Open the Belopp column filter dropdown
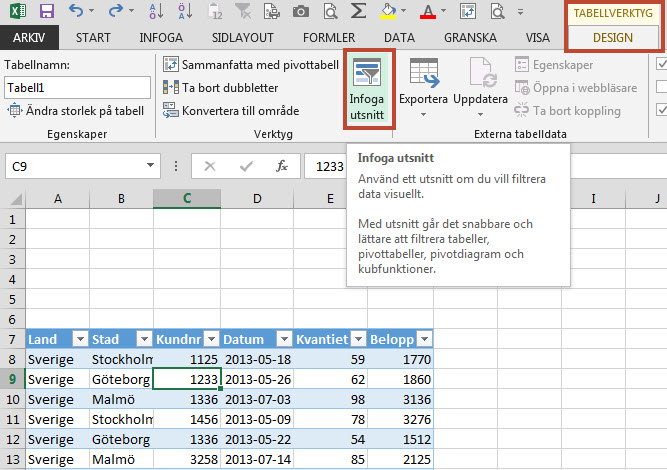The image size is (667, 470). coord(424,339)
